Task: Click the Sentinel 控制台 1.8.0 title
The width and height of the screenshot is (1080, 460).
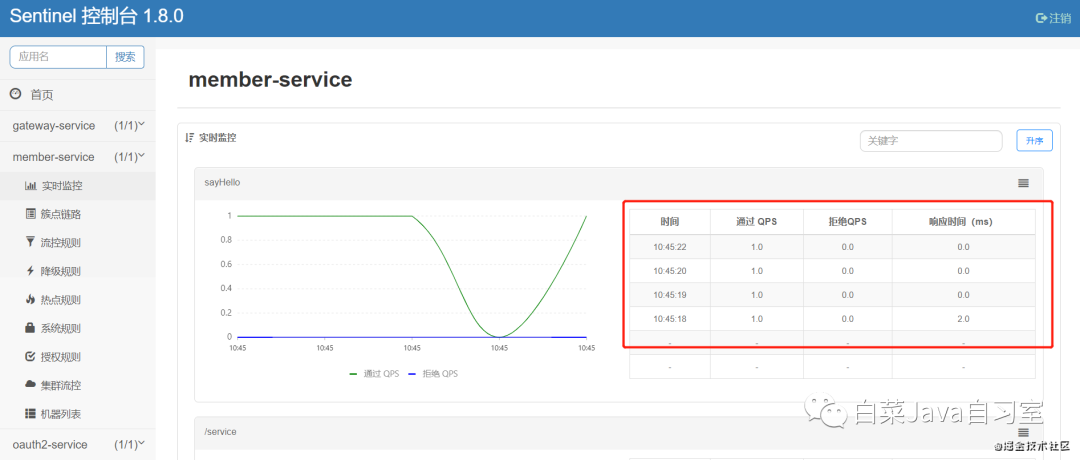Action: click(96, 17)
